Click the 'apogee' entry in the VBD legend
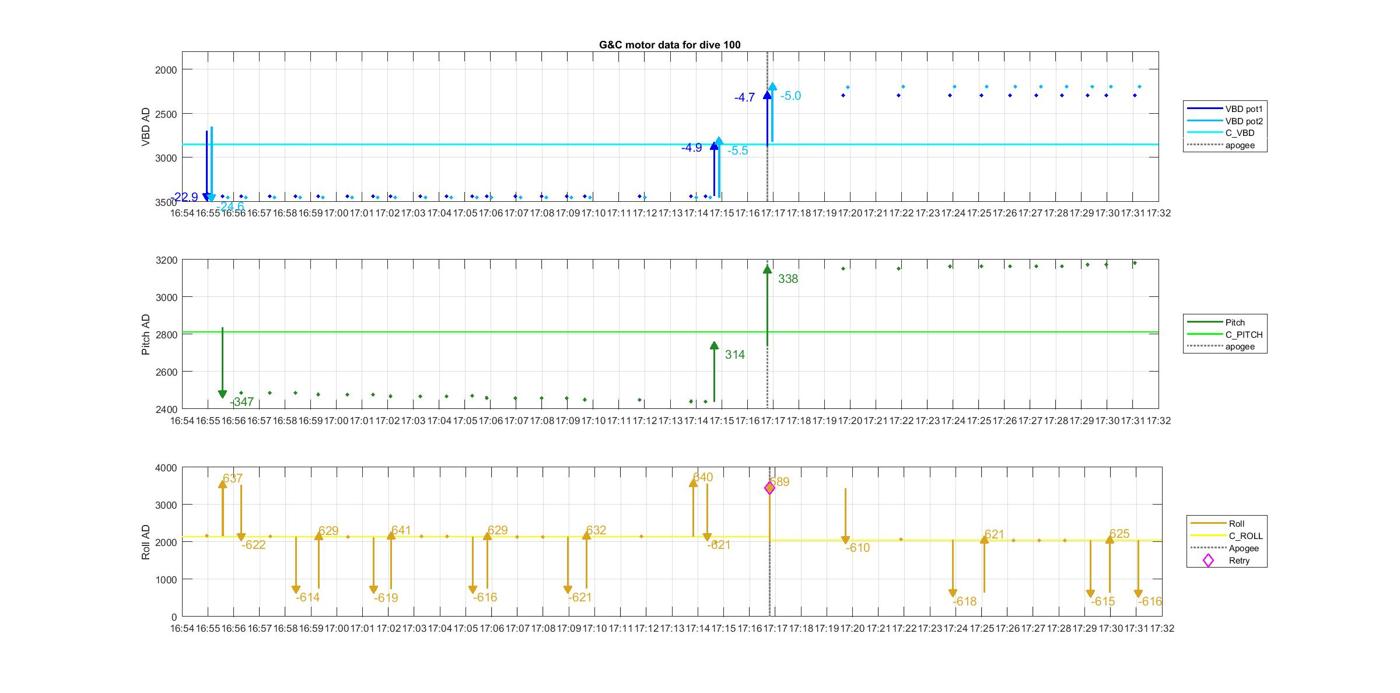 point(1220,146)
